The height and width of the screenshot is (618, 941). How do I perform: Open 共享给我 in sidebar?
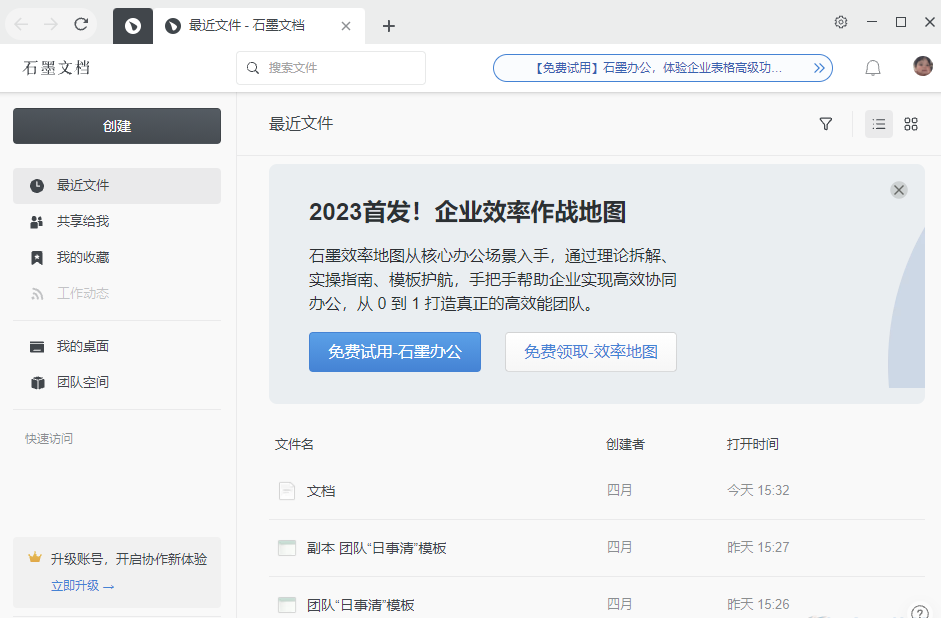point(117,221)
